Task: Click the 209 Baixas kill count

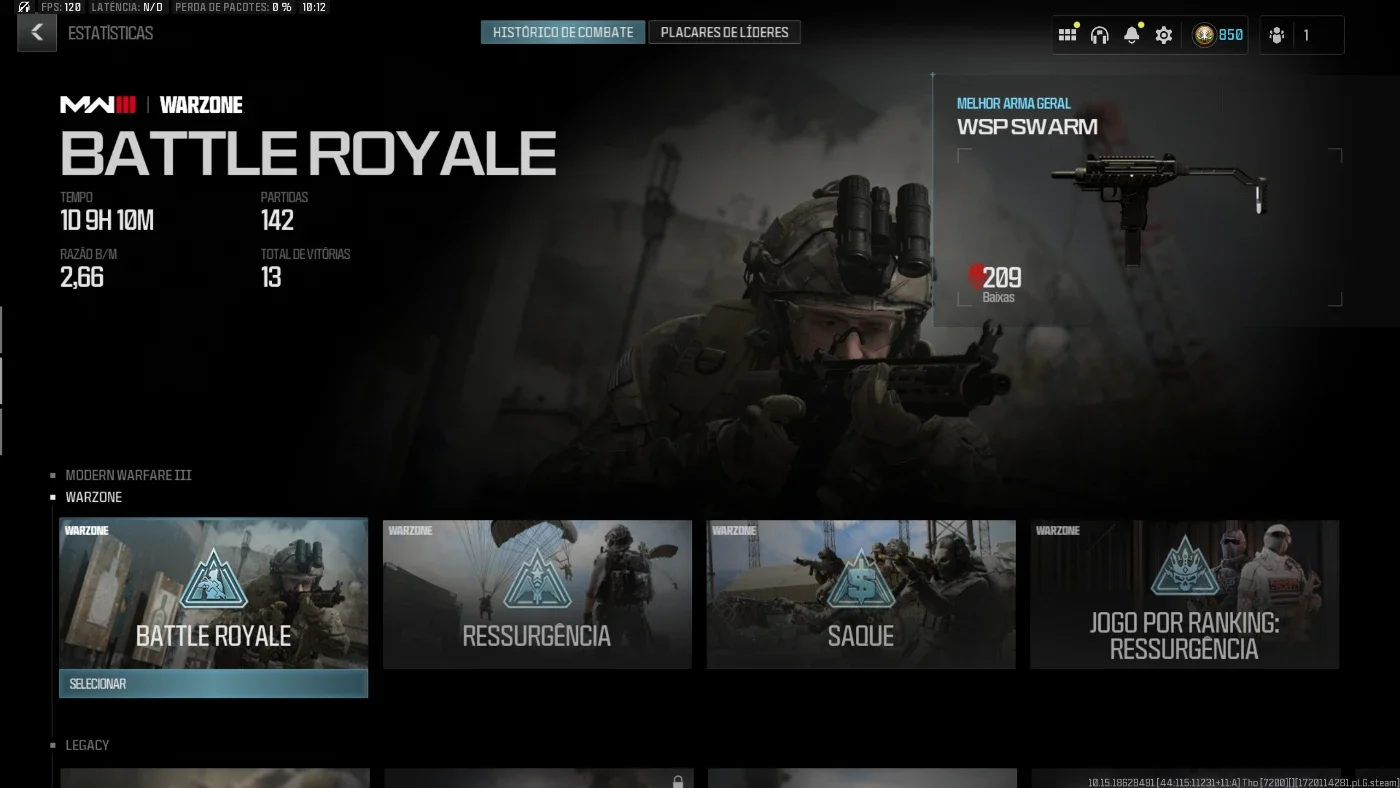Action: tap(1000, 283)
